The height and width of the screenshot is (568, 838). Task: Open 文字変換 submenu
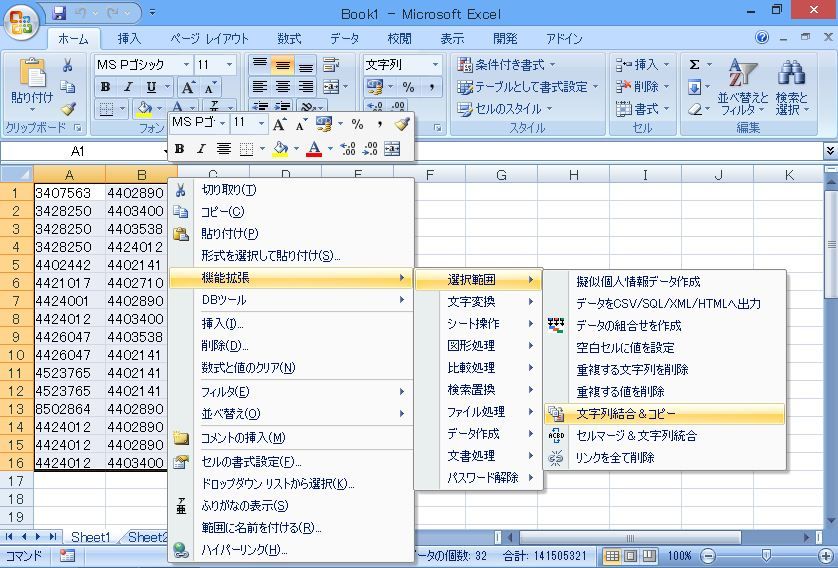(478, 302)
